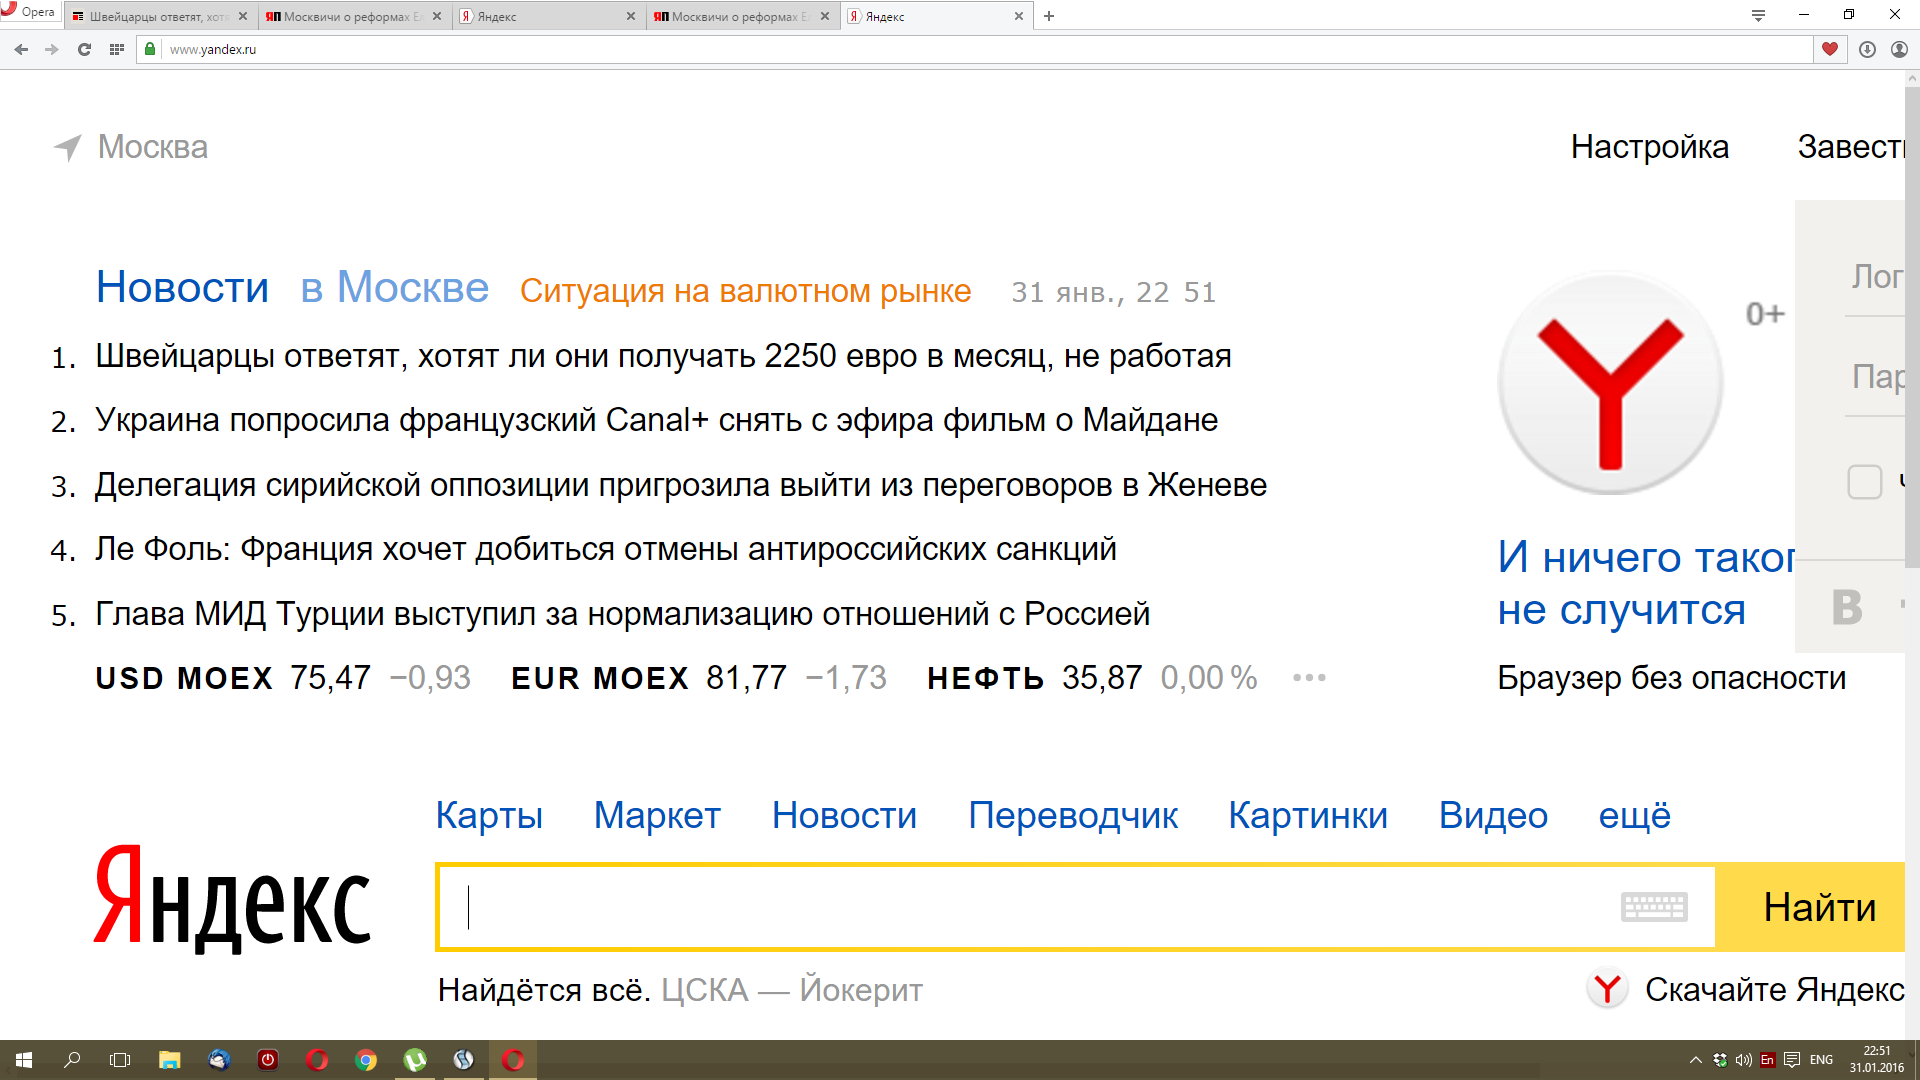Close the Швейцарцы ответят tab

[242, 16]
